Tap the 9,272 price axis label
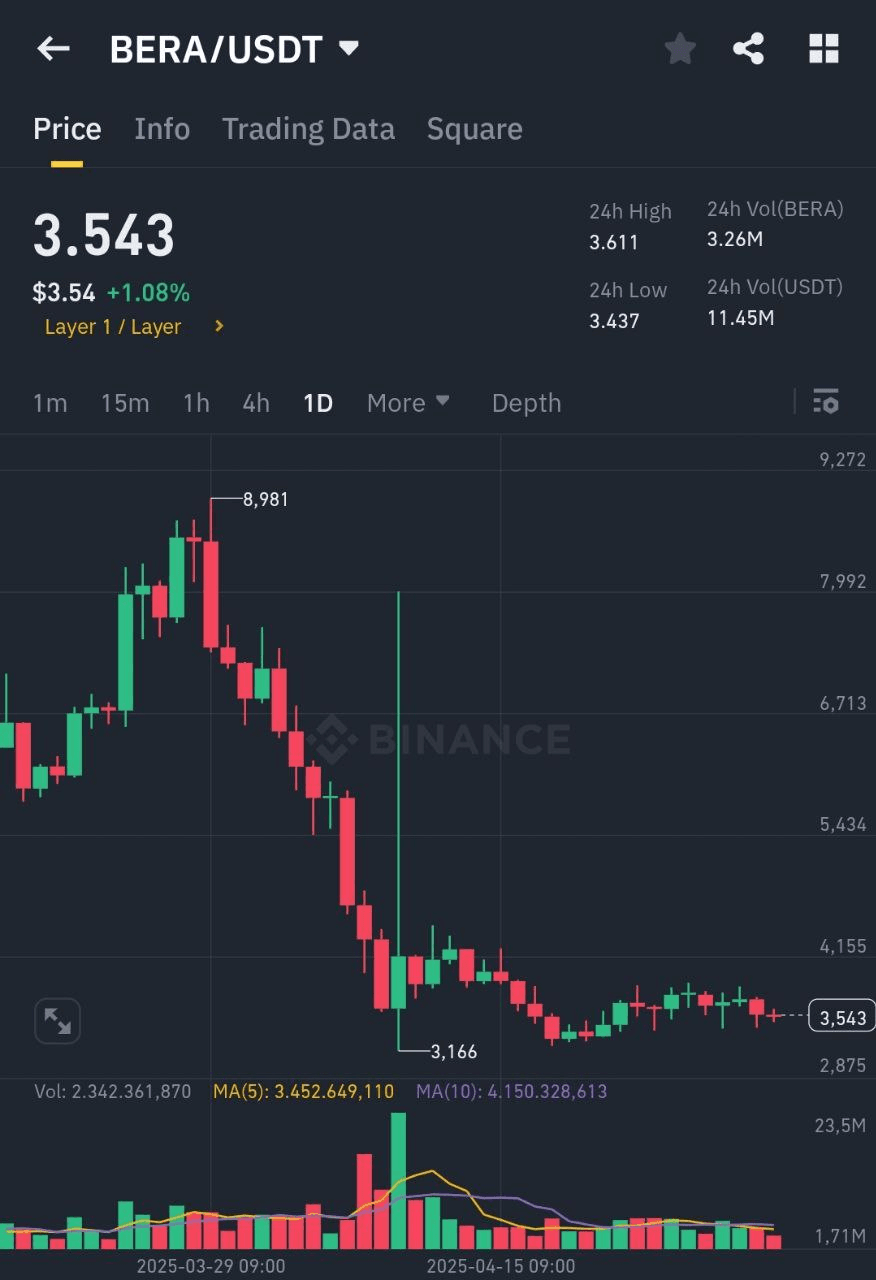 coord(843,460)
